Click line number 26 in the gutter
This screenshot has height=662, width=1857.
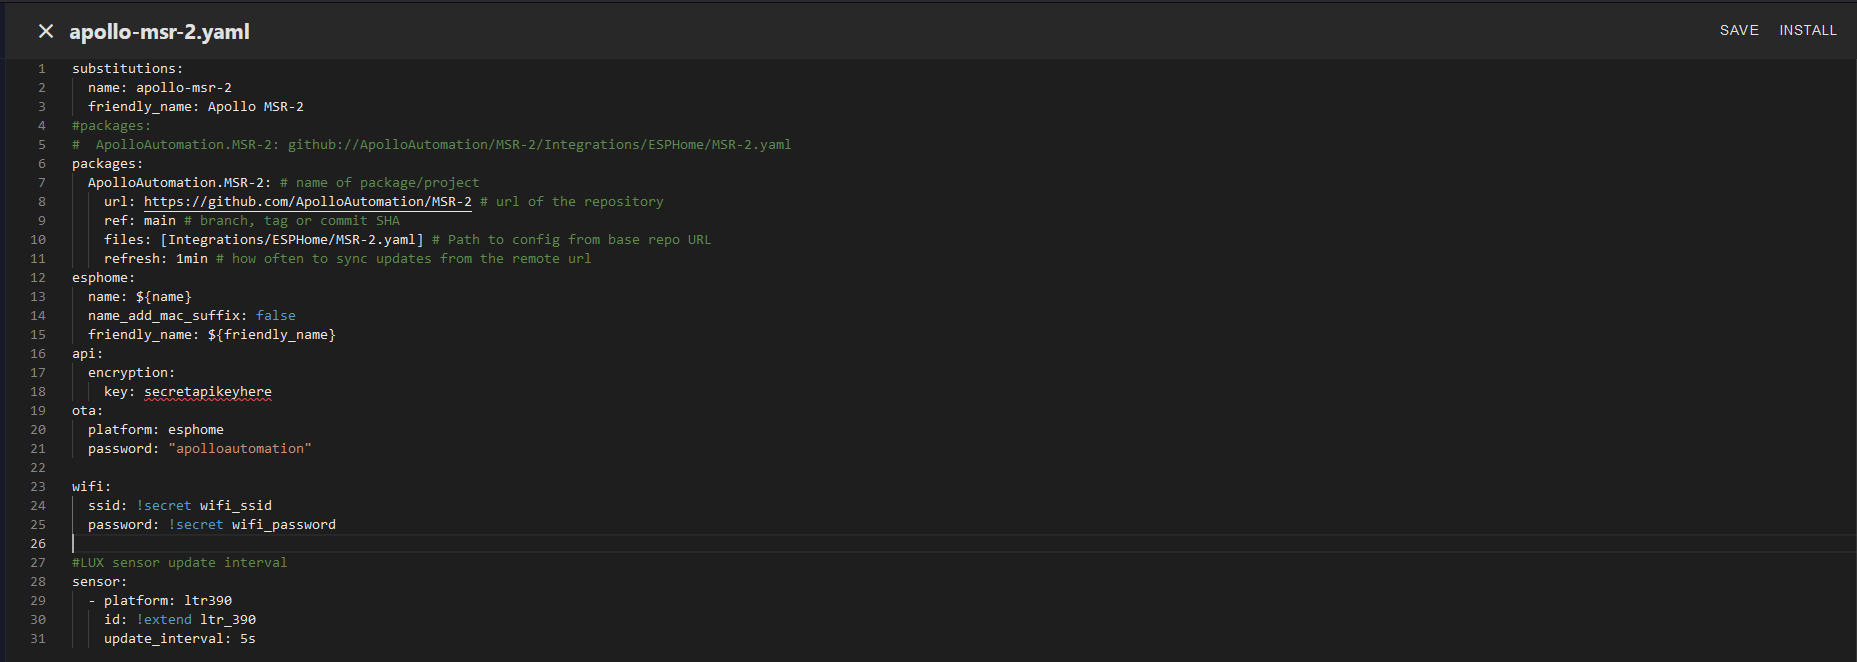point(38,544)
